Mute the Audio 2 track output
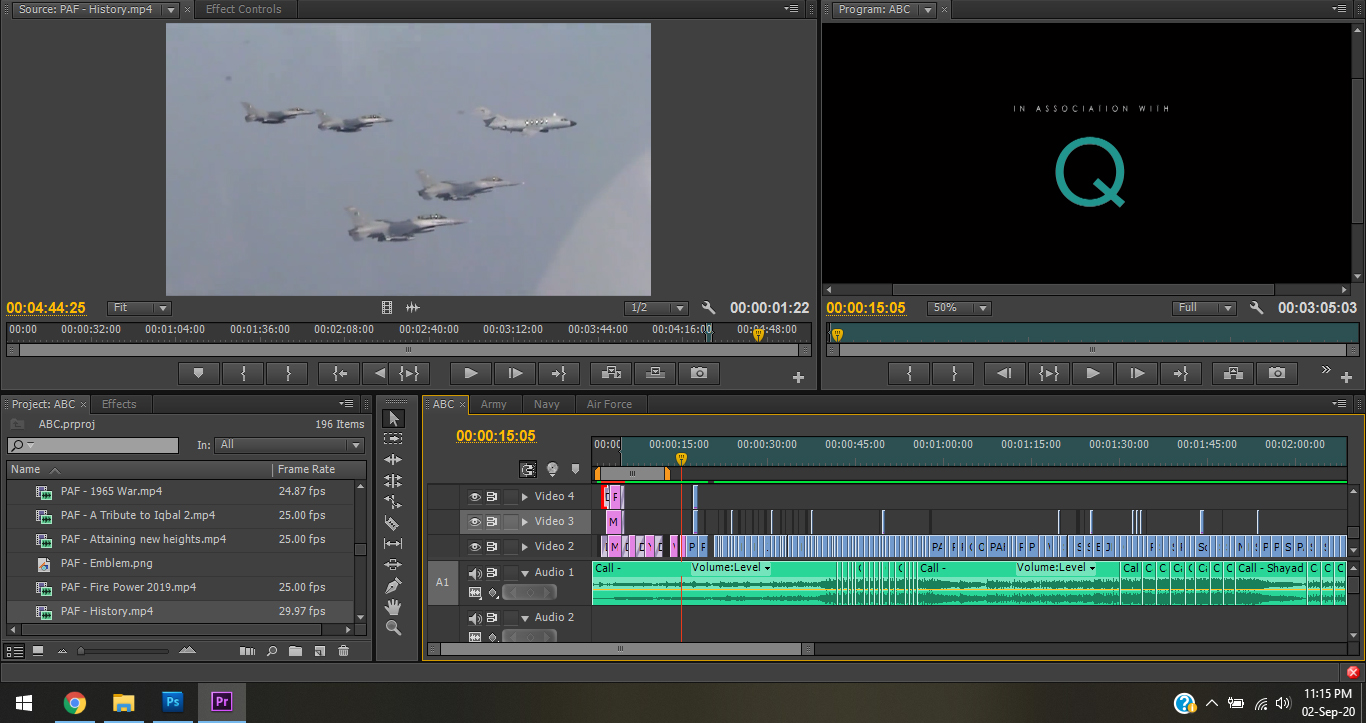The image size is (1366, 723). tap(475, 618)
